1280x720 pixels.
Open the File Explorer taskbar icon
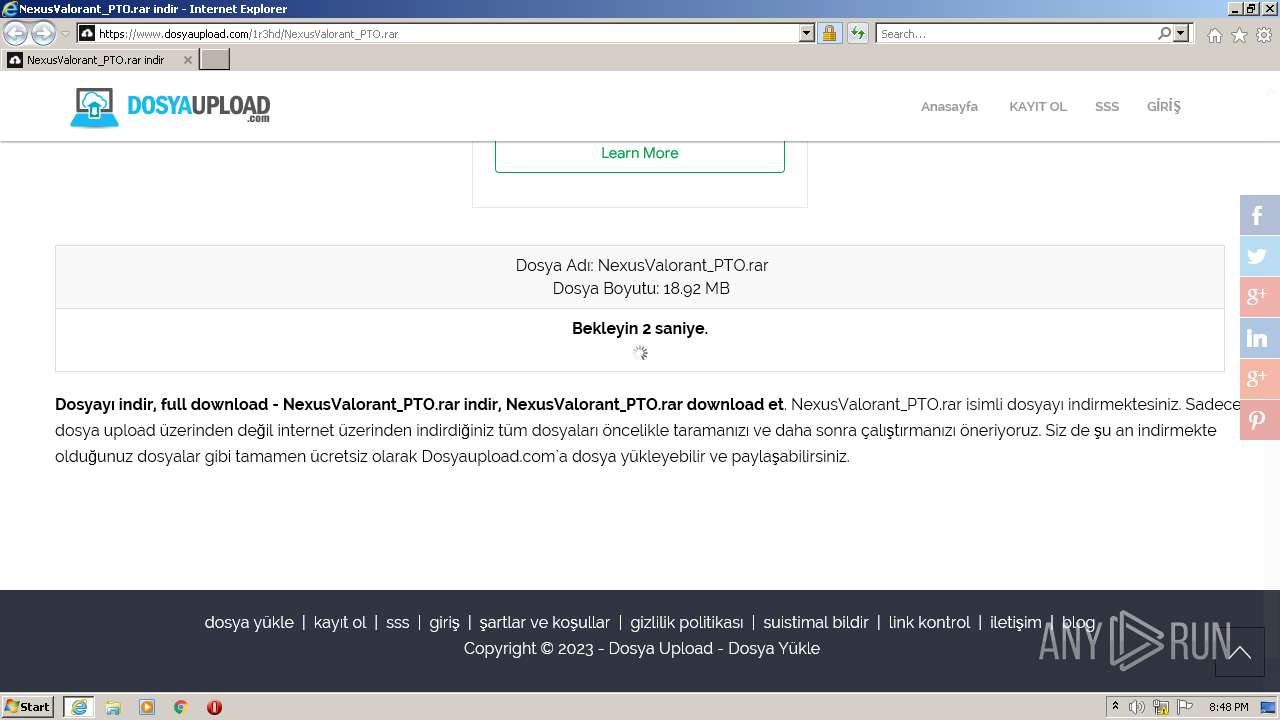click(113, 707)
